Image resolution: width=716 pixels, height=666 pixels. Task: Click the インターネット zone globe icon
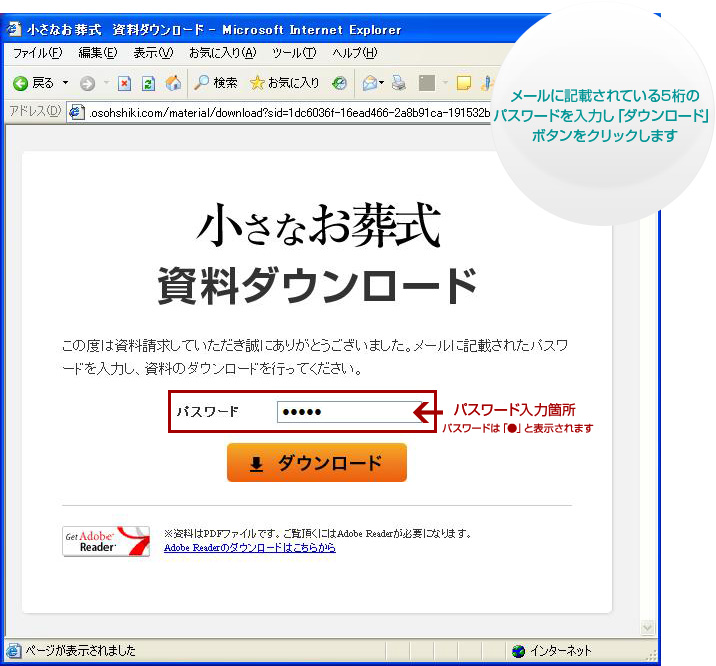(518, 651)
